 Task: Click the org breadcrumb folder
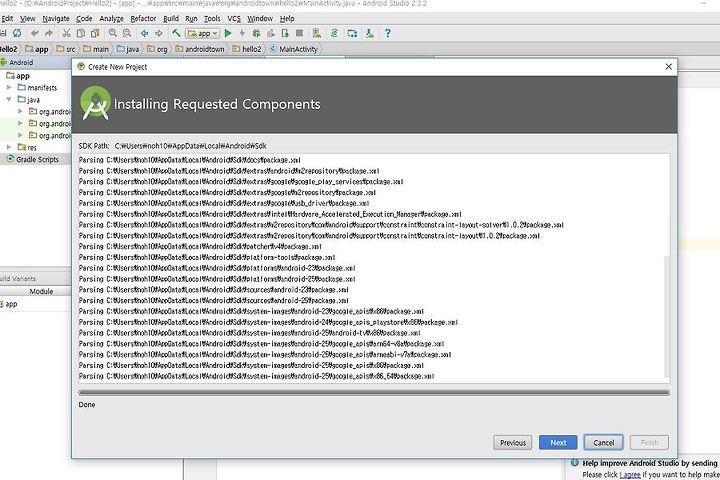[x=157, y=49]
